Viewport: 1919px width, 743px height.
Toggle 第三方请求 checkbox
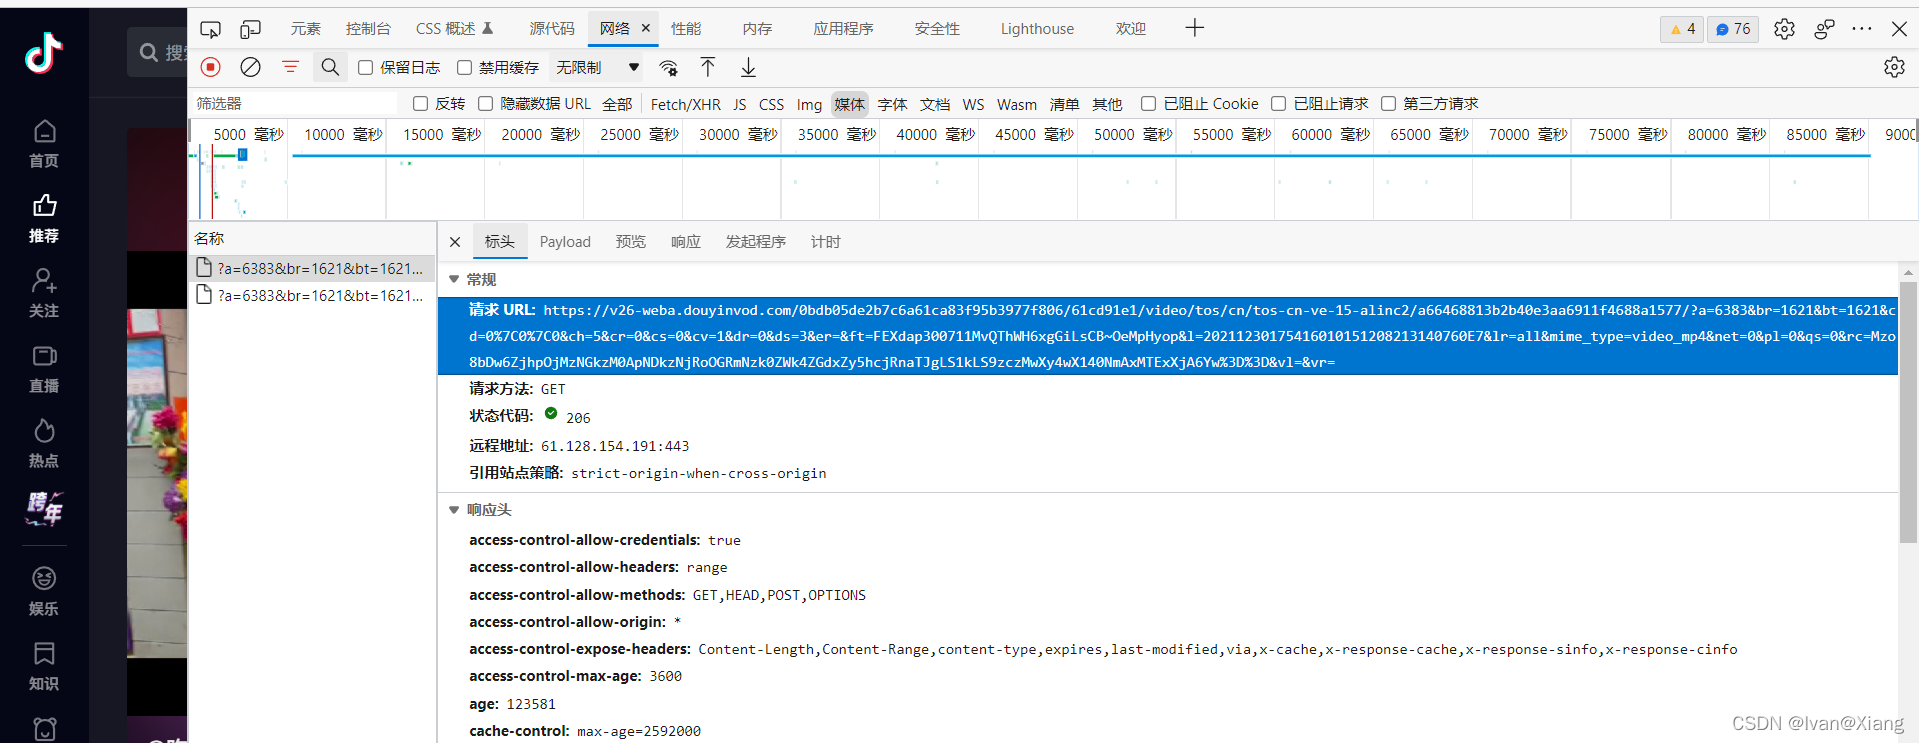click(x=1388, y=103)
